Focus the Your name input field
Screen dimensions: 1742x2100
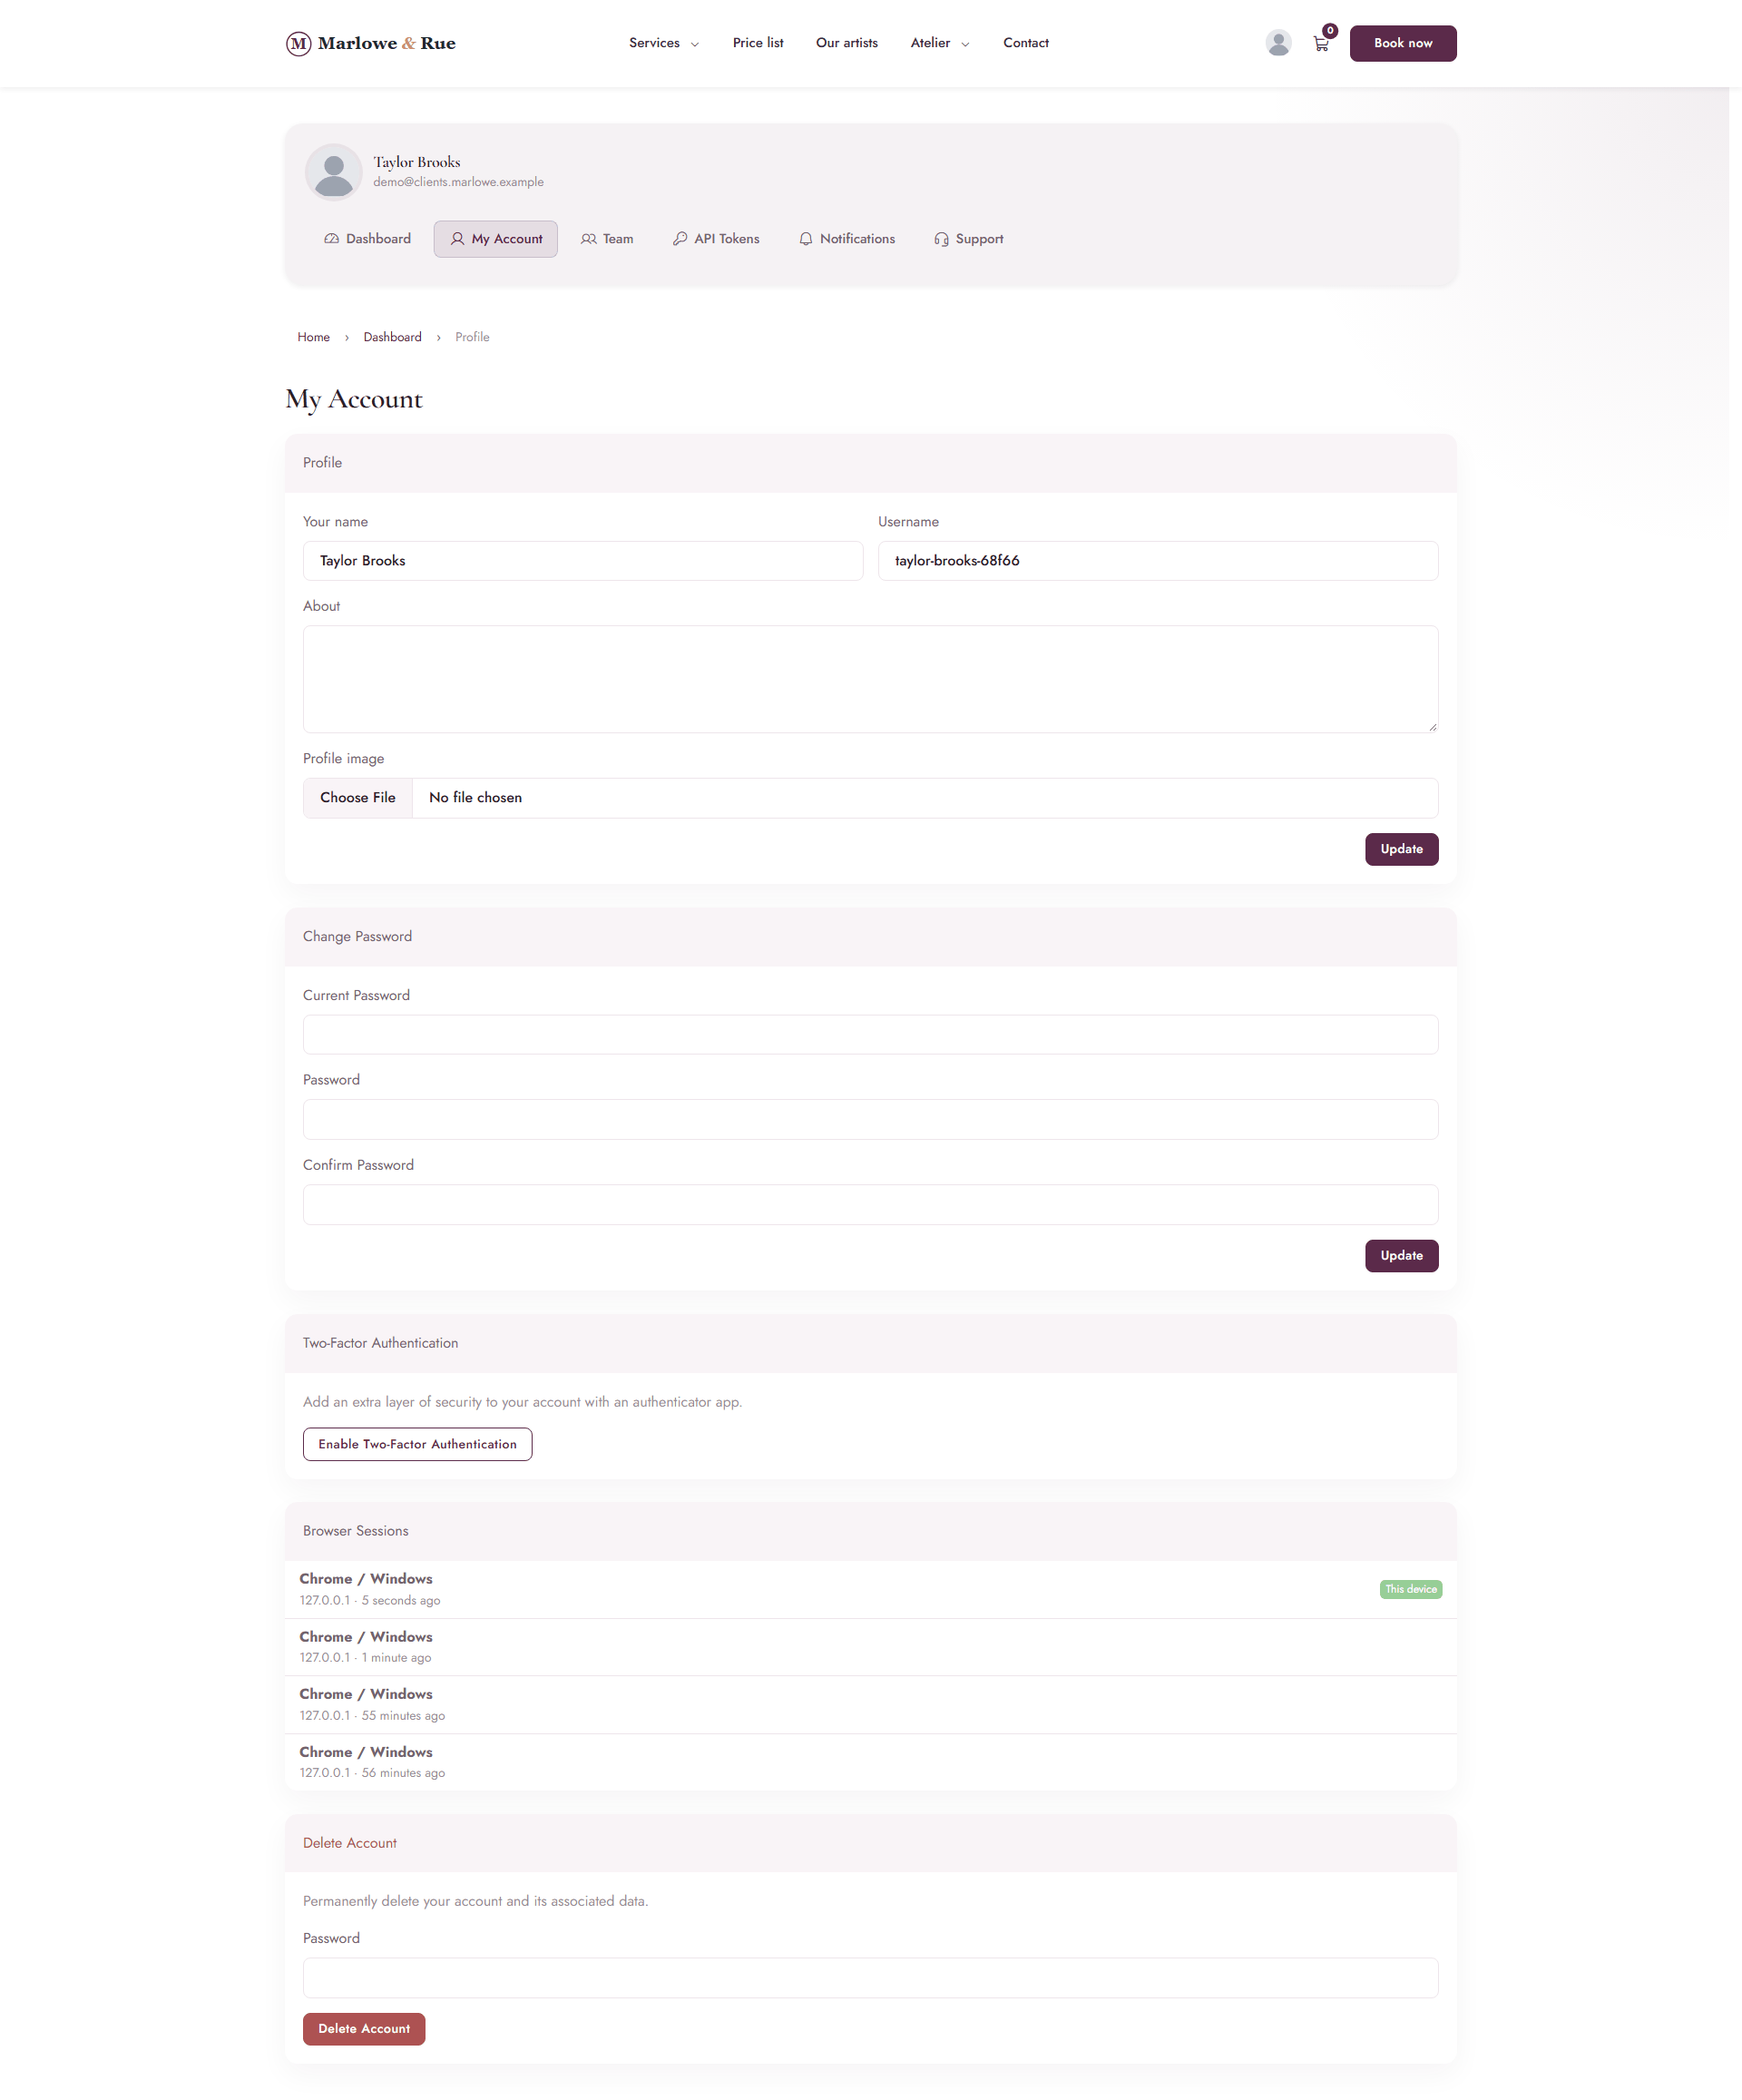582,561
